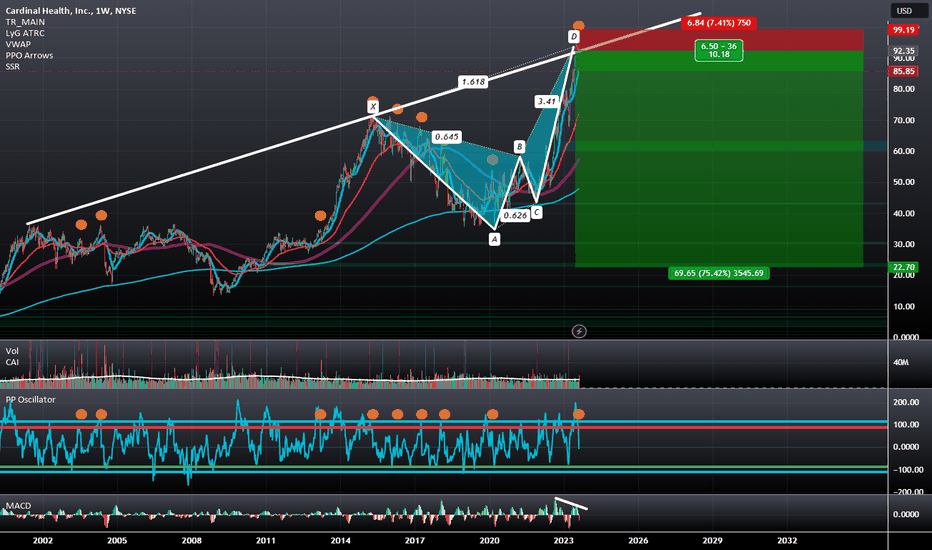Click the 92.35 price label on axis
932x550 pixels.
903,51
